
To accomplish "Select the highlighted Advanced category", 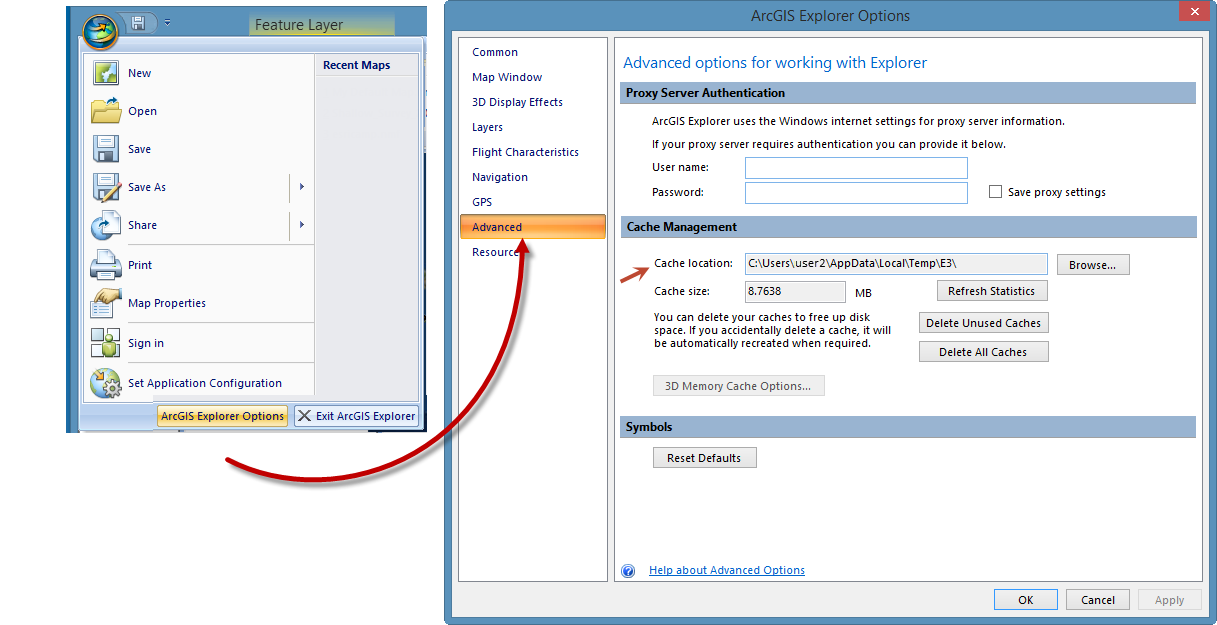I will point(533,227).
